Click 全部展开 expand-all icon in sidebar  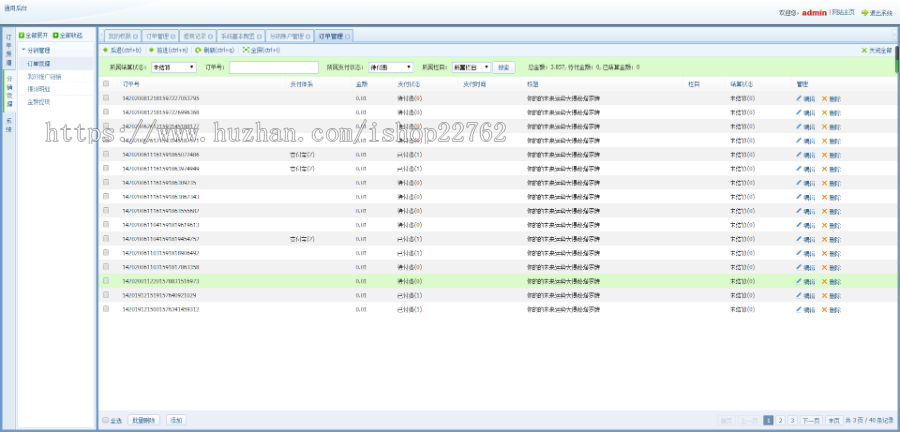[x=22, y=35]
